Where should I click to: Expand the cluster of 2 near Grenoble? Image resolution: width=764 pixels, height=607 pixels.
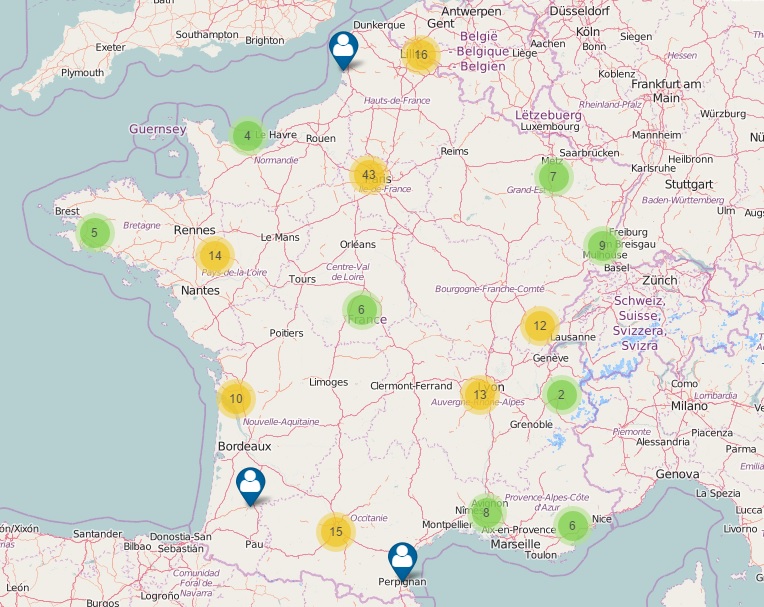click(x=561, y=395)
